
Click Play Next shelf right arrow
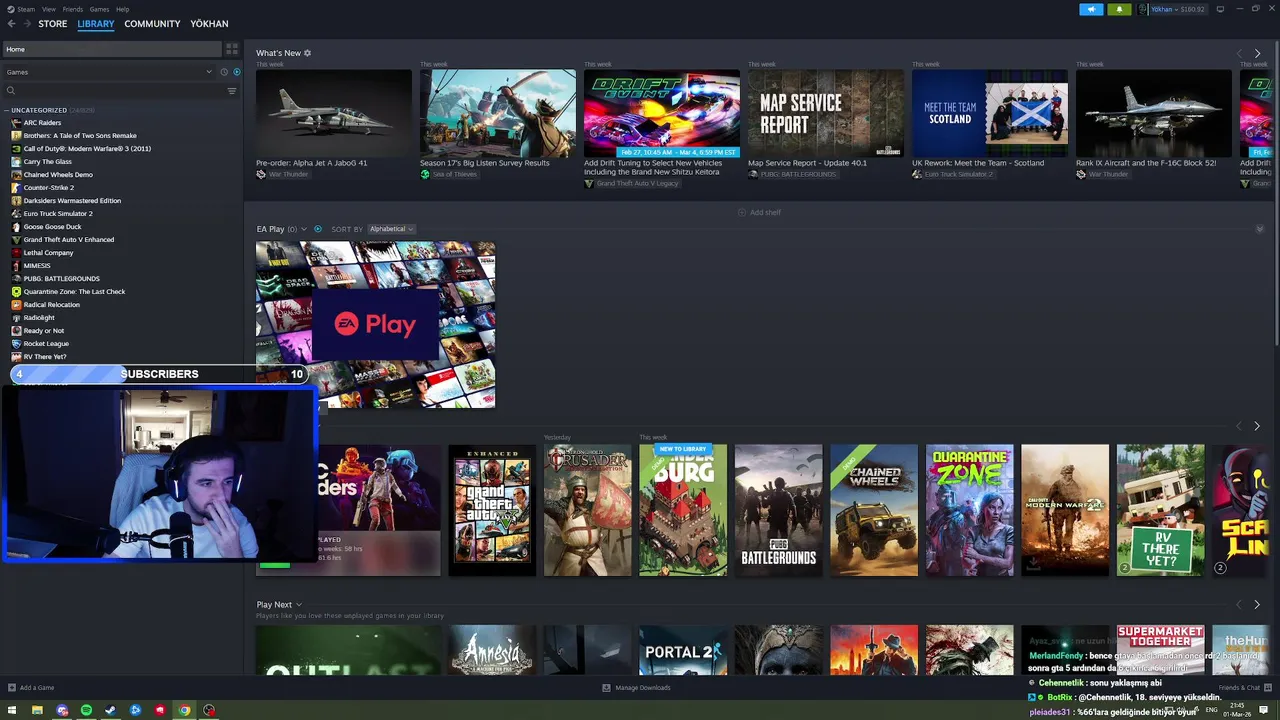1257,605
